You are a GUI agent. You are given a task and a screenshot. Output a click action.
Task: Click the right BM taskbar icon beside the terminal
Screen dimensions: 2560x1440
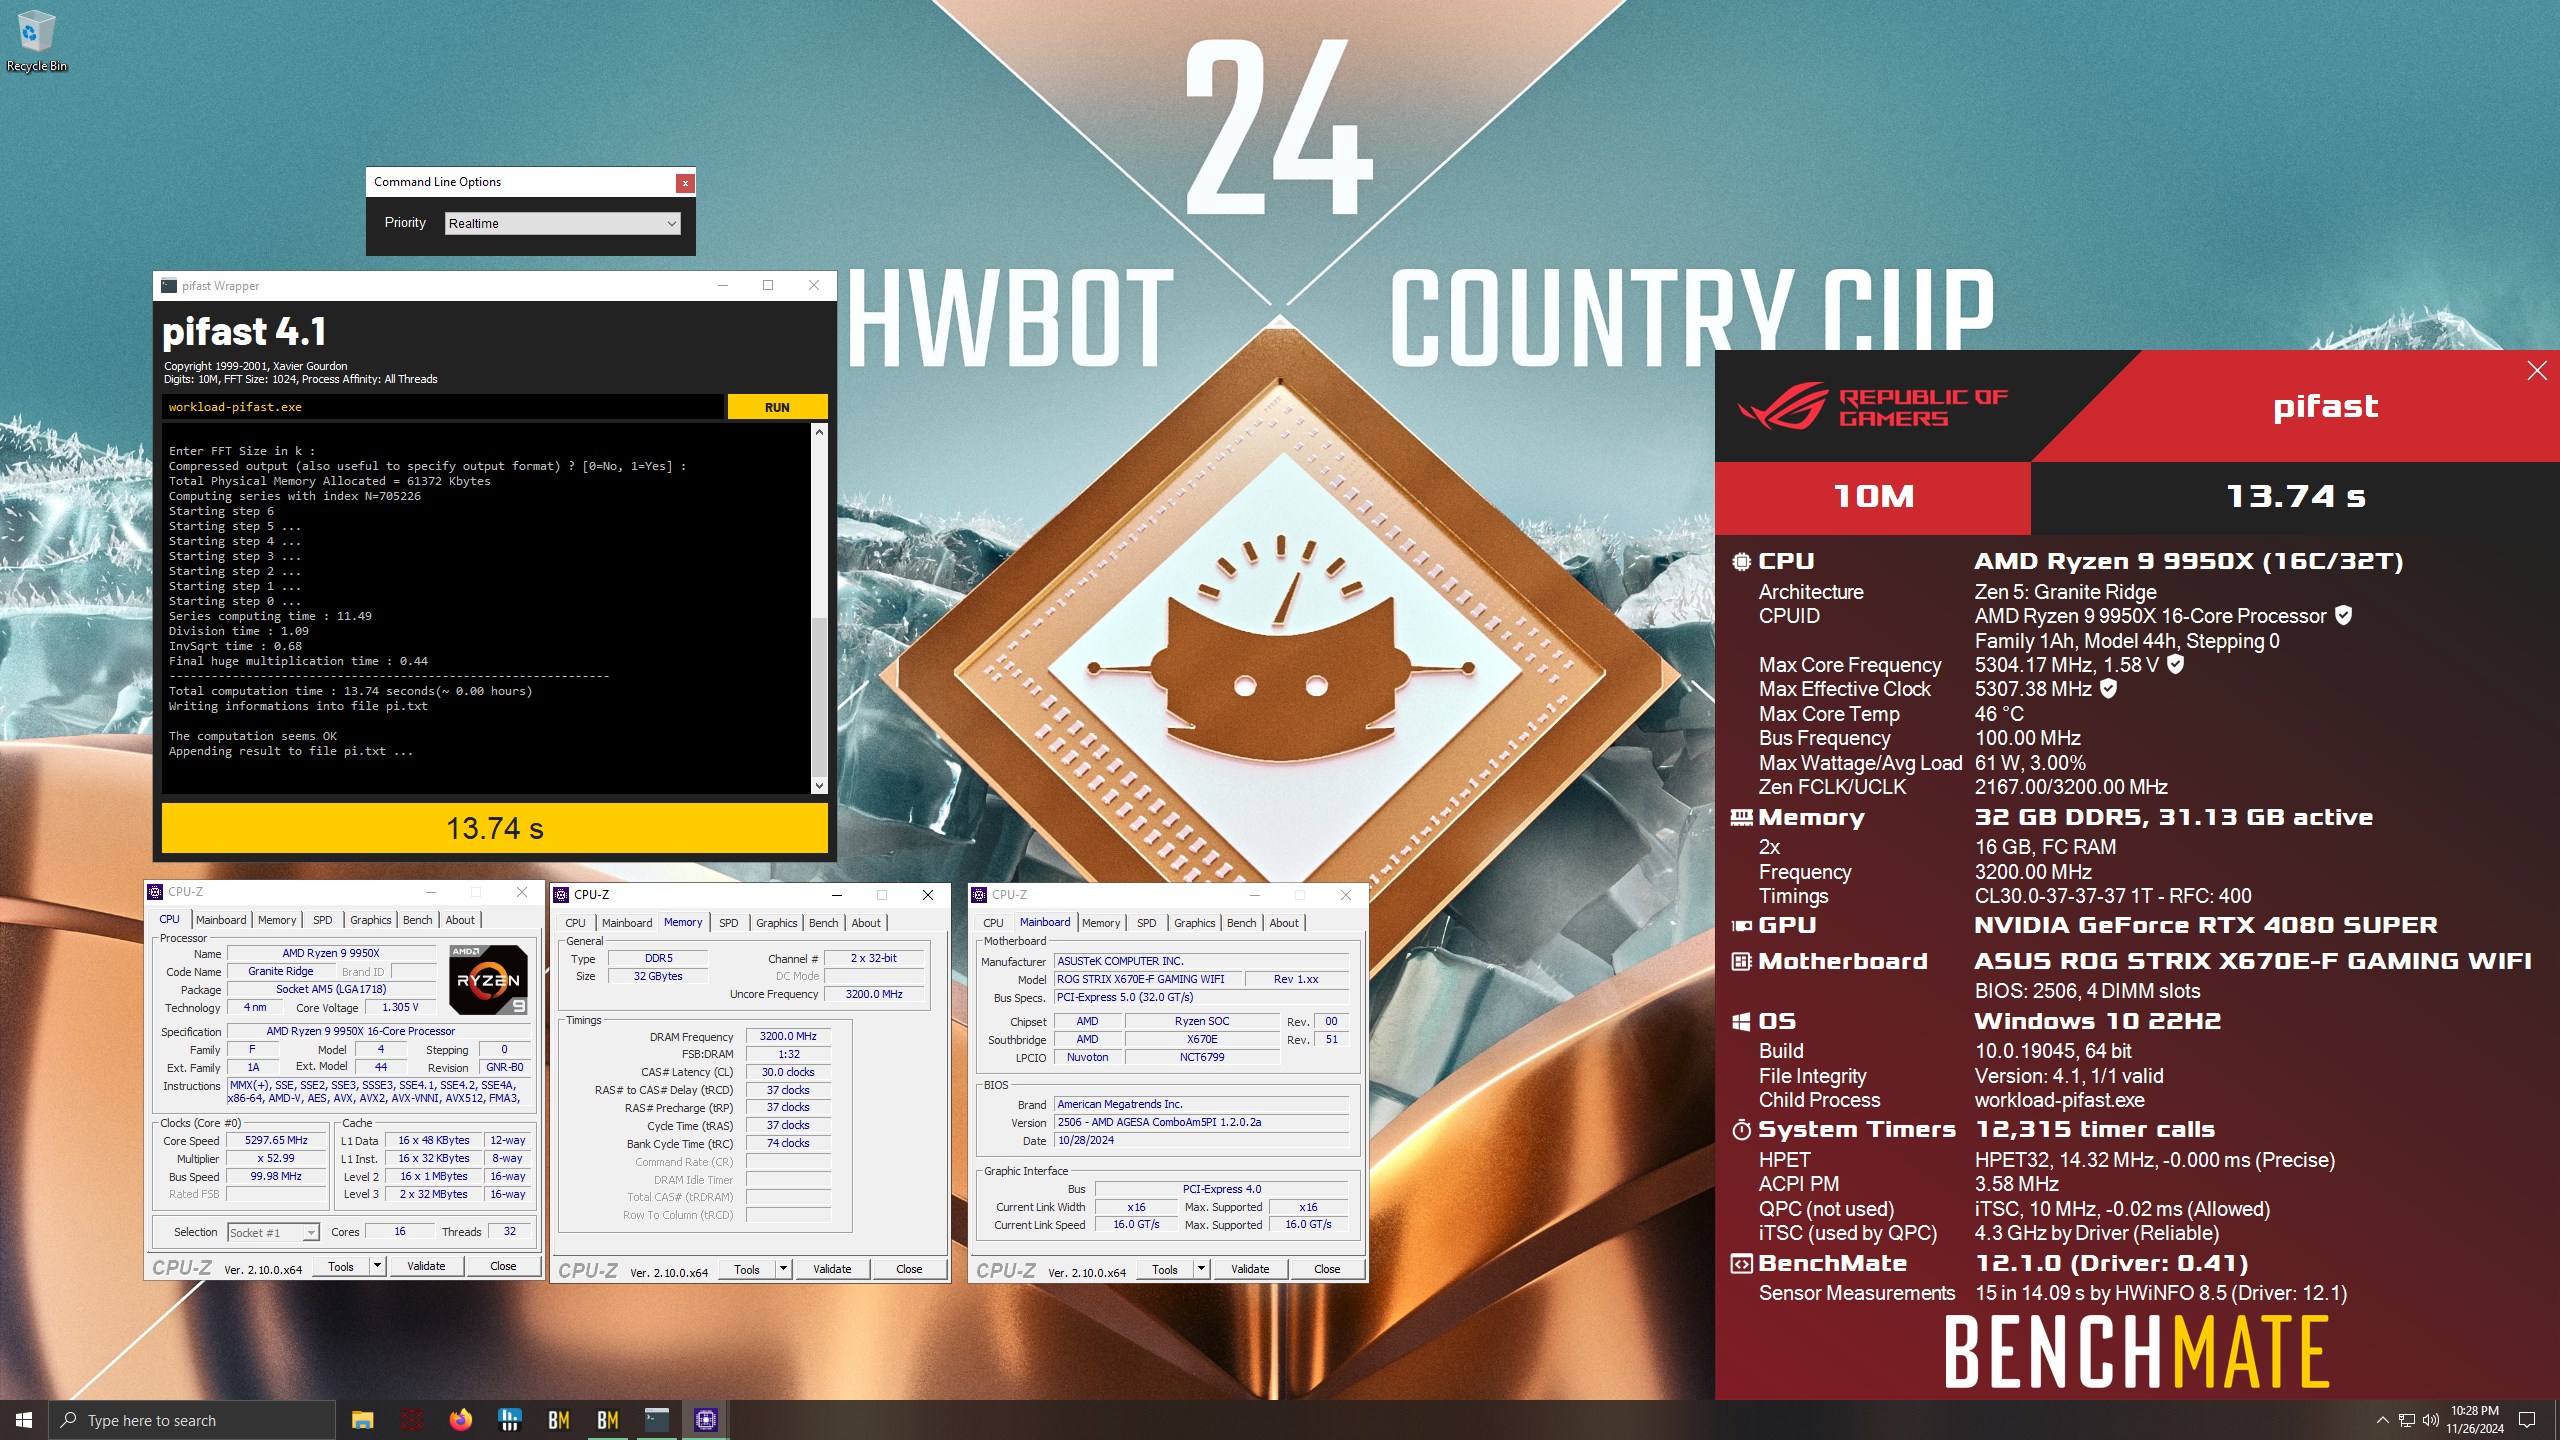(x=607, y=1420)
